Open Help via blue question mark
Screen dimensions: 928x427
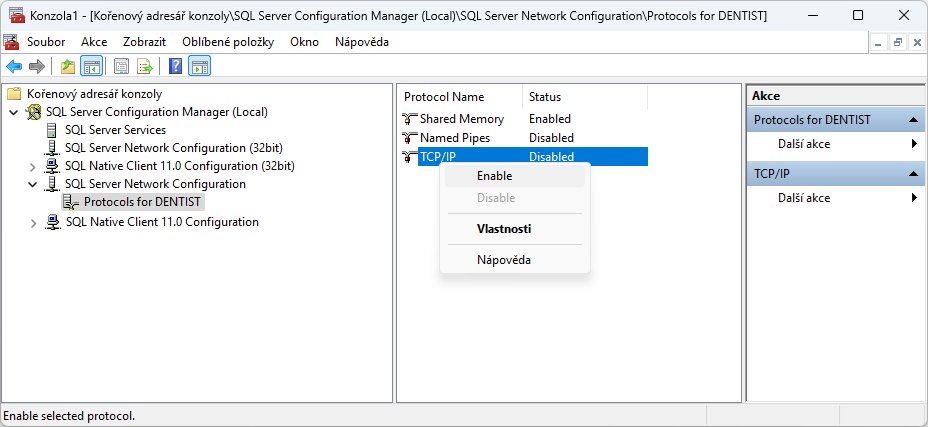[x=175, y=66]
